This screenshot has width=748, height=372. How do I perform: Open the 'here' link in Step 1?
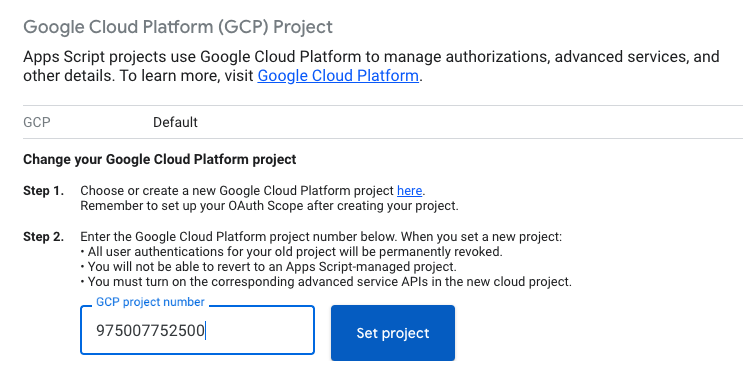[409, 191]
